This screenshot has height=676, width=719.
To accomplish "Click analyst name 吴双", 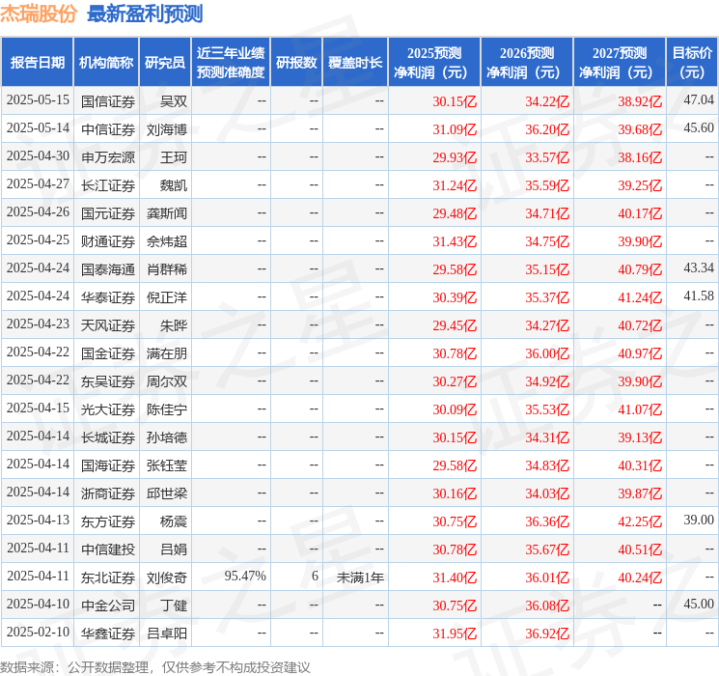I will tap(173, 101).
